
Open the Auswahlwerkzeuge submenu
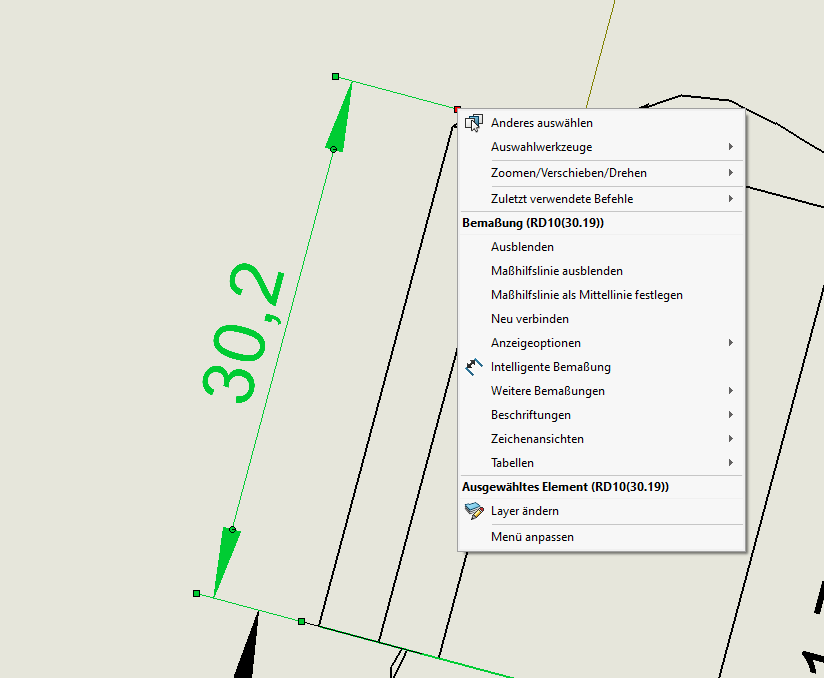coord(601,147)
